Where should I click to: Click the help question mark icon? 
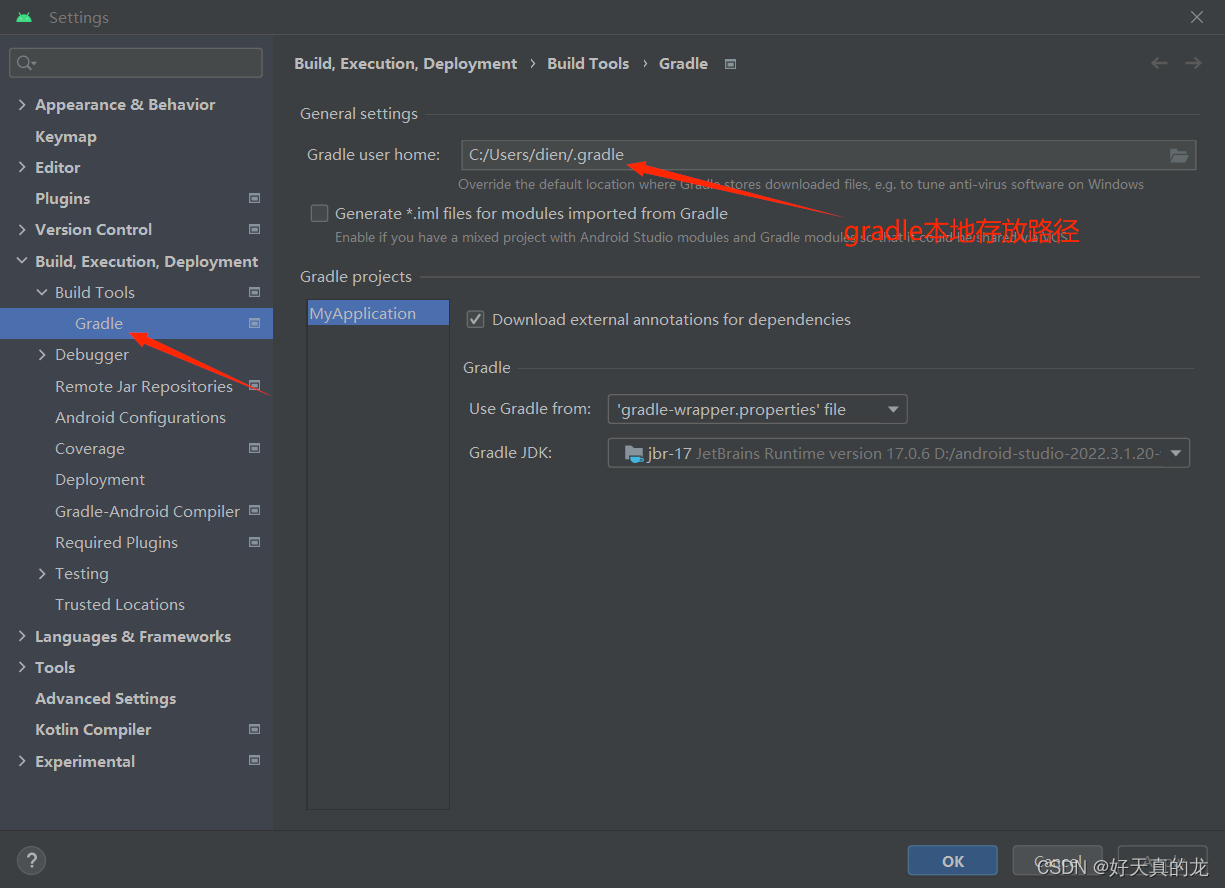click(31, 860)
